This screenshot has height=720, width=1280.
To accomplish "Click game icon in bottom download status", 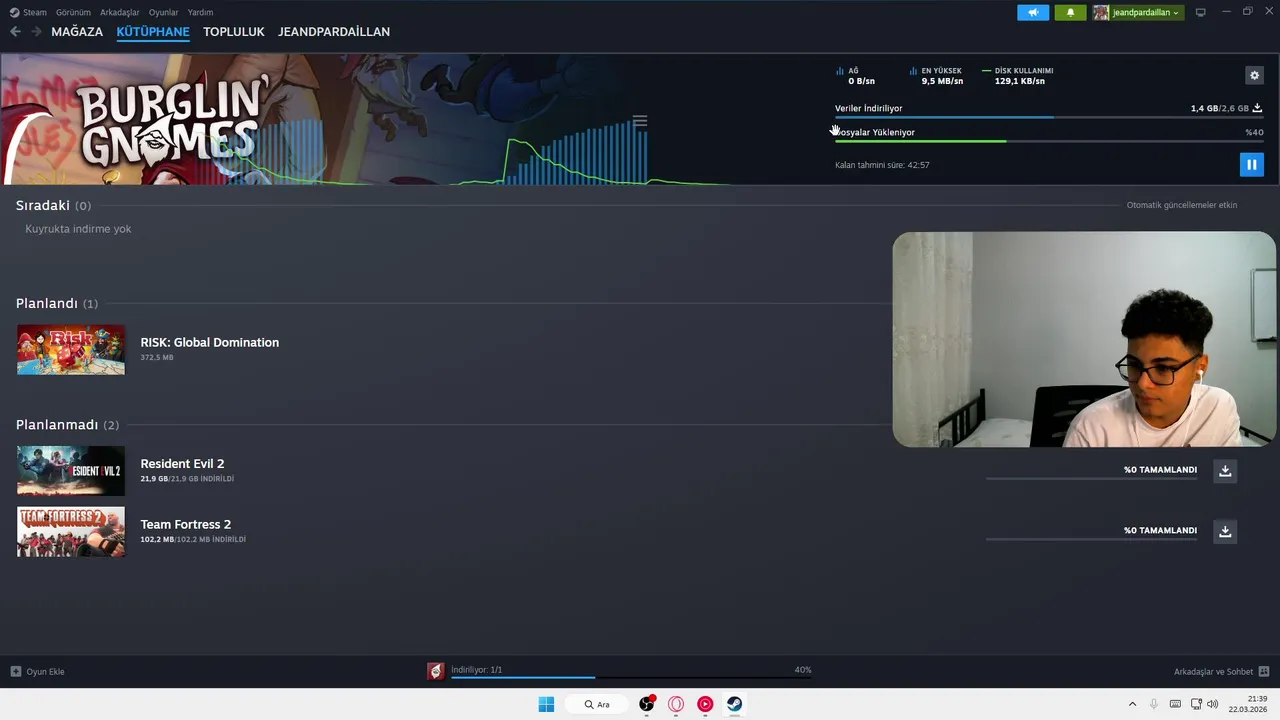I will pos(436,671).
